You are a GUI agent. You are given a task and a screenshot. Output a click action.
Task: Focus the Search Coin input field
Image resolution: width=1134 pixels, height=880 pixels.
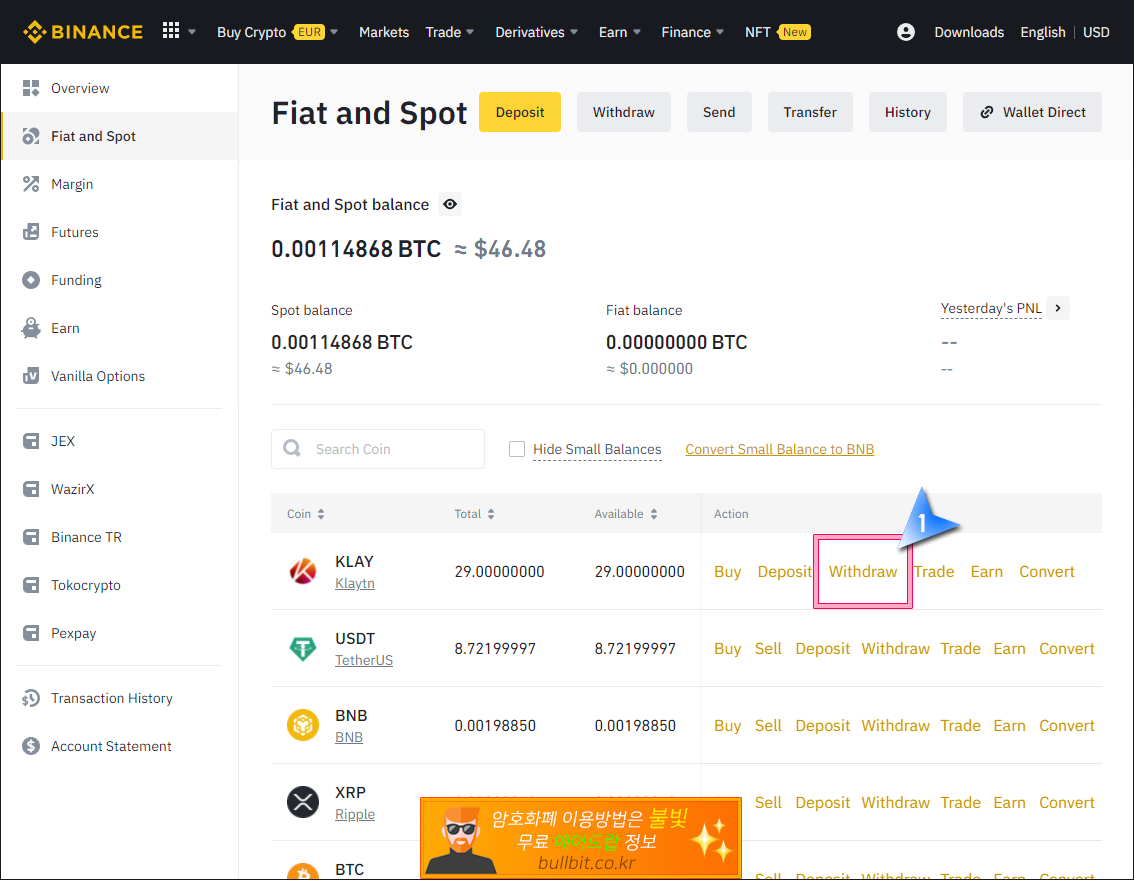[x=378, y=449]
